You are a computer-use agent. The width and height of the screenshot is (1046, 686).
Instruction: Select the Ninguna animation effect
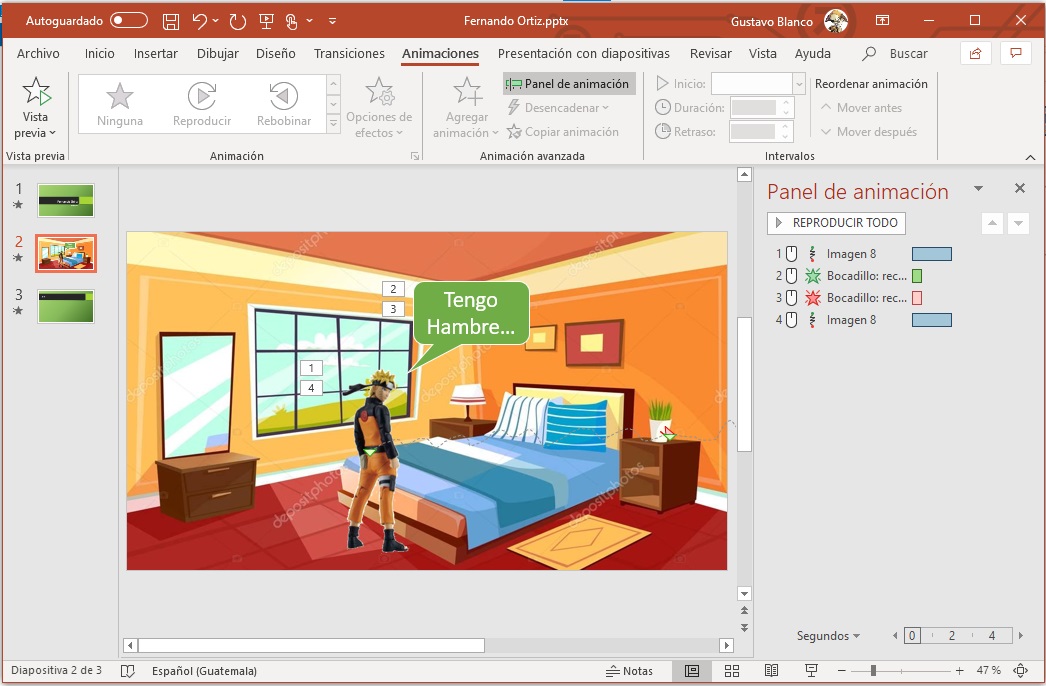click(120, 104)
